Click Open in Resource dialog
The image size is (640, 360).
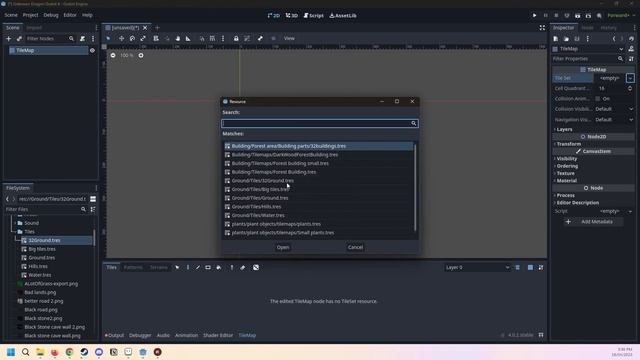click(283, 247)
